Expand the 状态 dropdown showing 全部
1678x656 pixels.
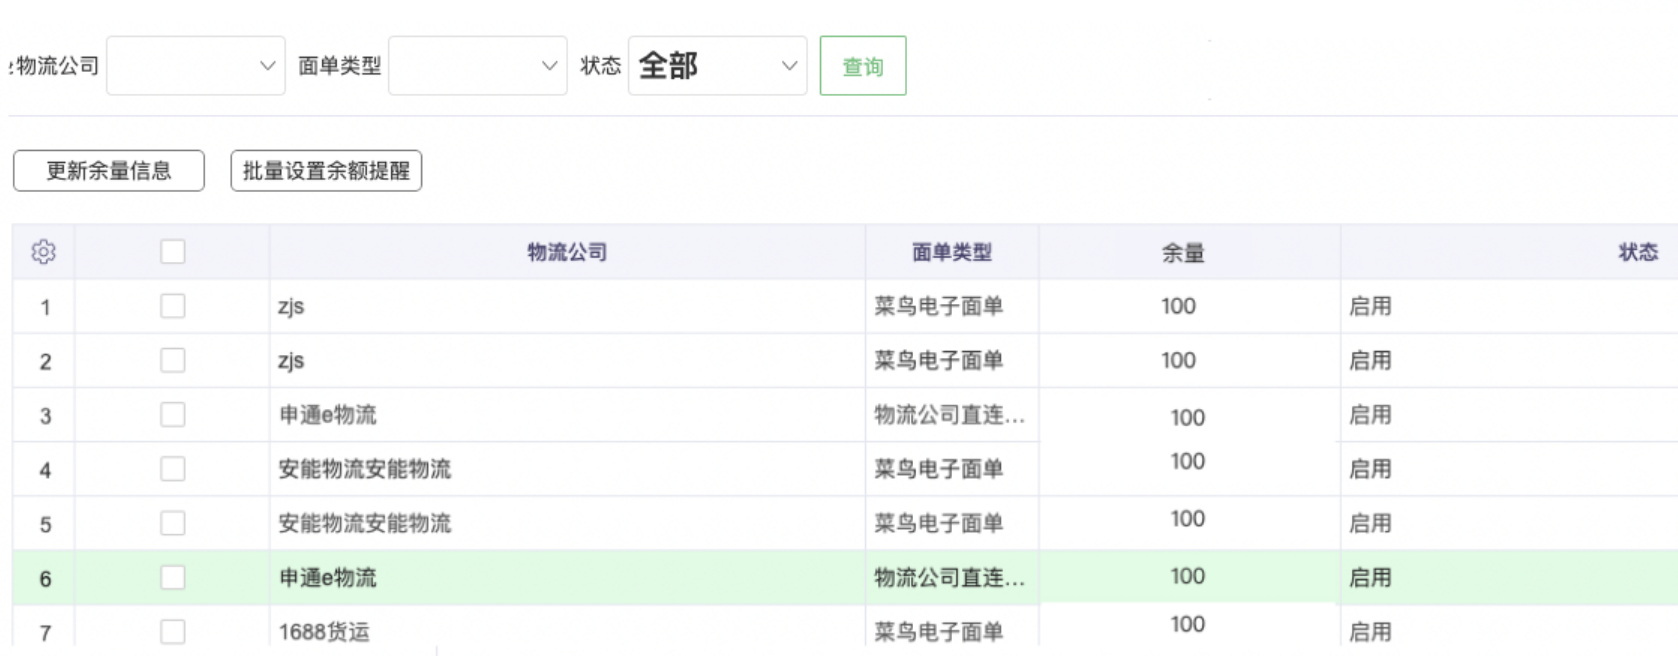coord(718,66)
